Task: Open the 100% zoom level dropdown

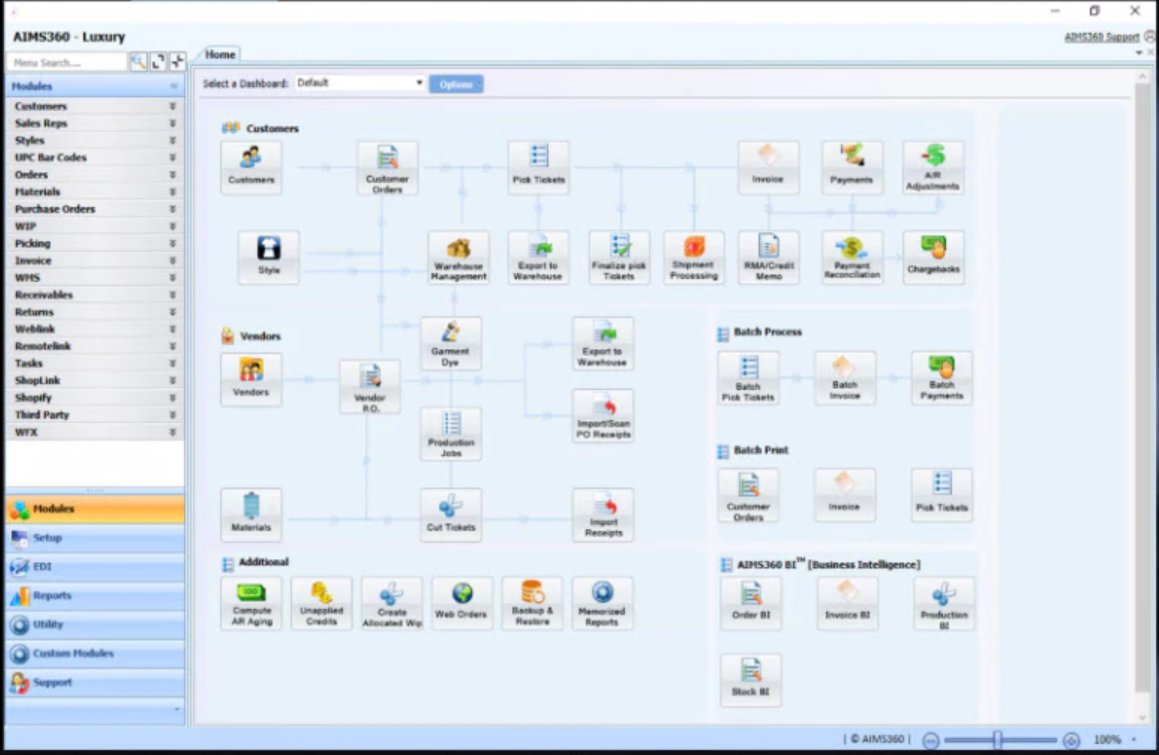Action: pyautogui.click(x=1135, y=739)
